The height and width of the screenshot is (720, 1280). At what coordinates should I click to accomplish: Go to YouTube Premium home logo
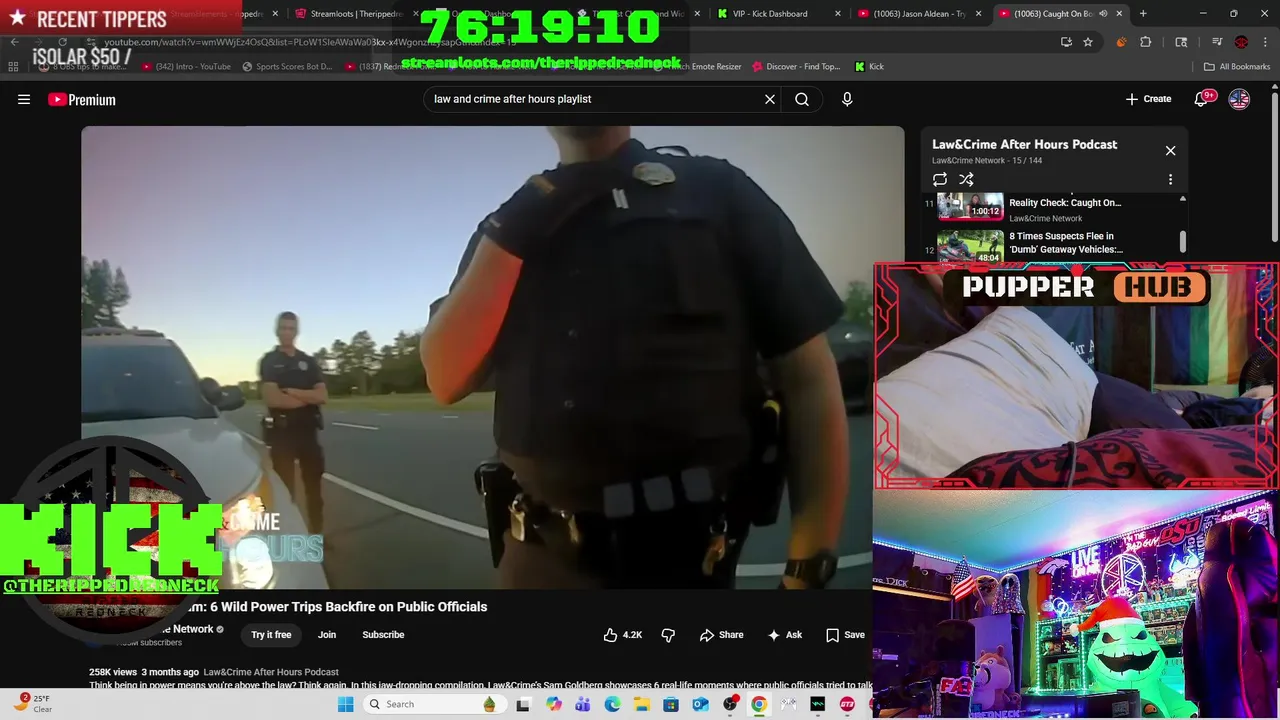pos(82,99)
